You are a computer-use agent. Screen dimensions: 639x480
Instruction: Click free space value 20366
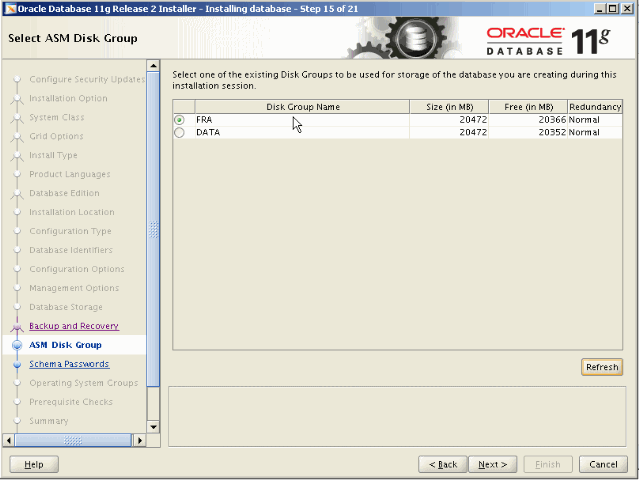[x=552, y=120]
